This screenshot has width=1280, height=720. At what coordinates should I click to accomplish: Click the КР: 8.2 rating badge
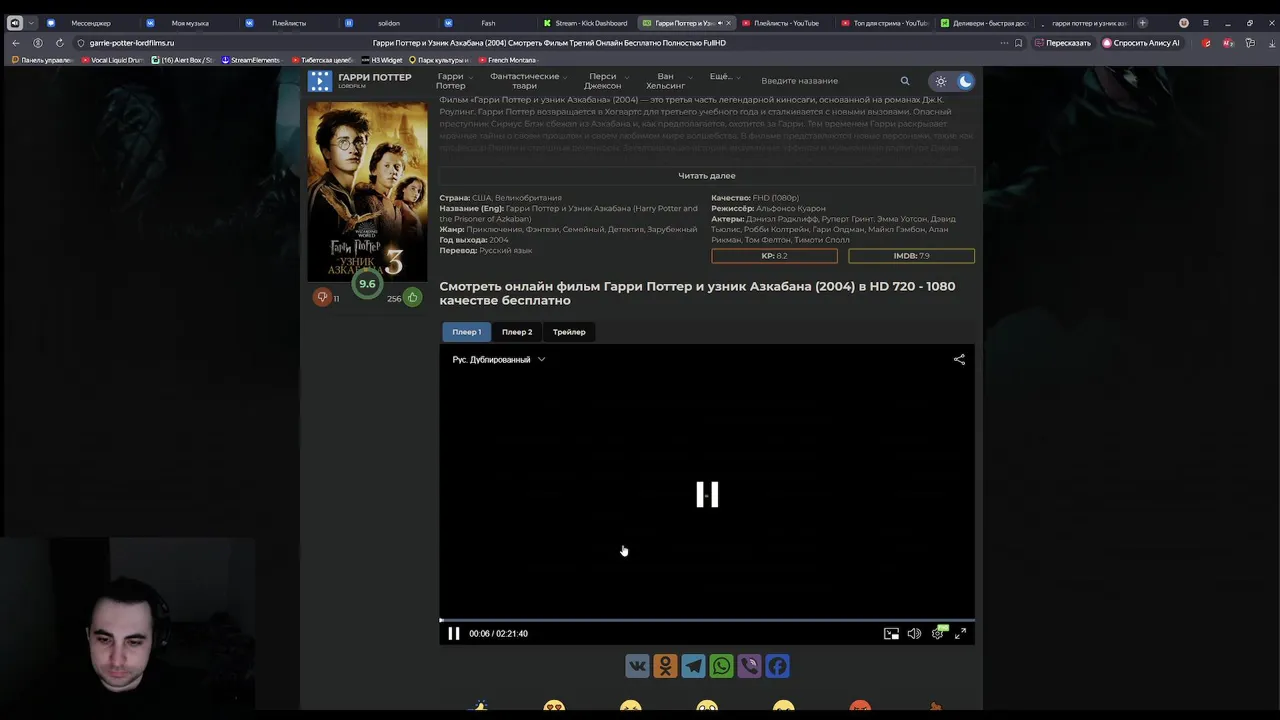click(x=774, y=256)
